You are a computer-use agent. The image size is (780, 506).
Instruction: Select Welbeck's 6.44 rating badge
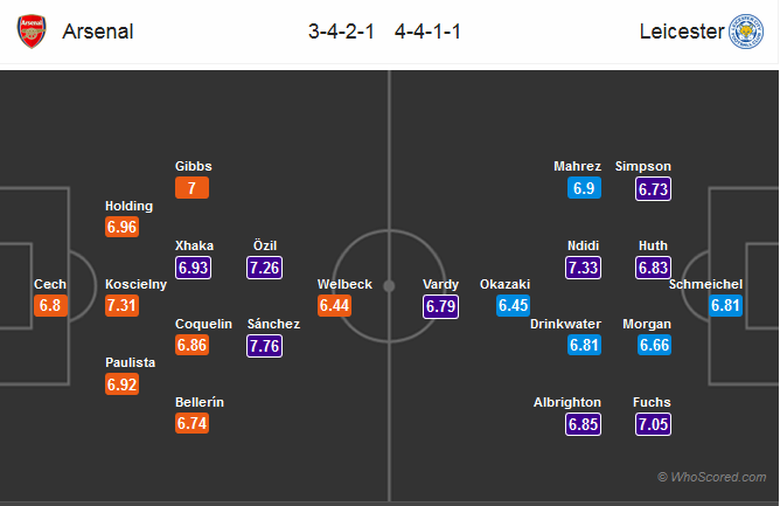334,306
